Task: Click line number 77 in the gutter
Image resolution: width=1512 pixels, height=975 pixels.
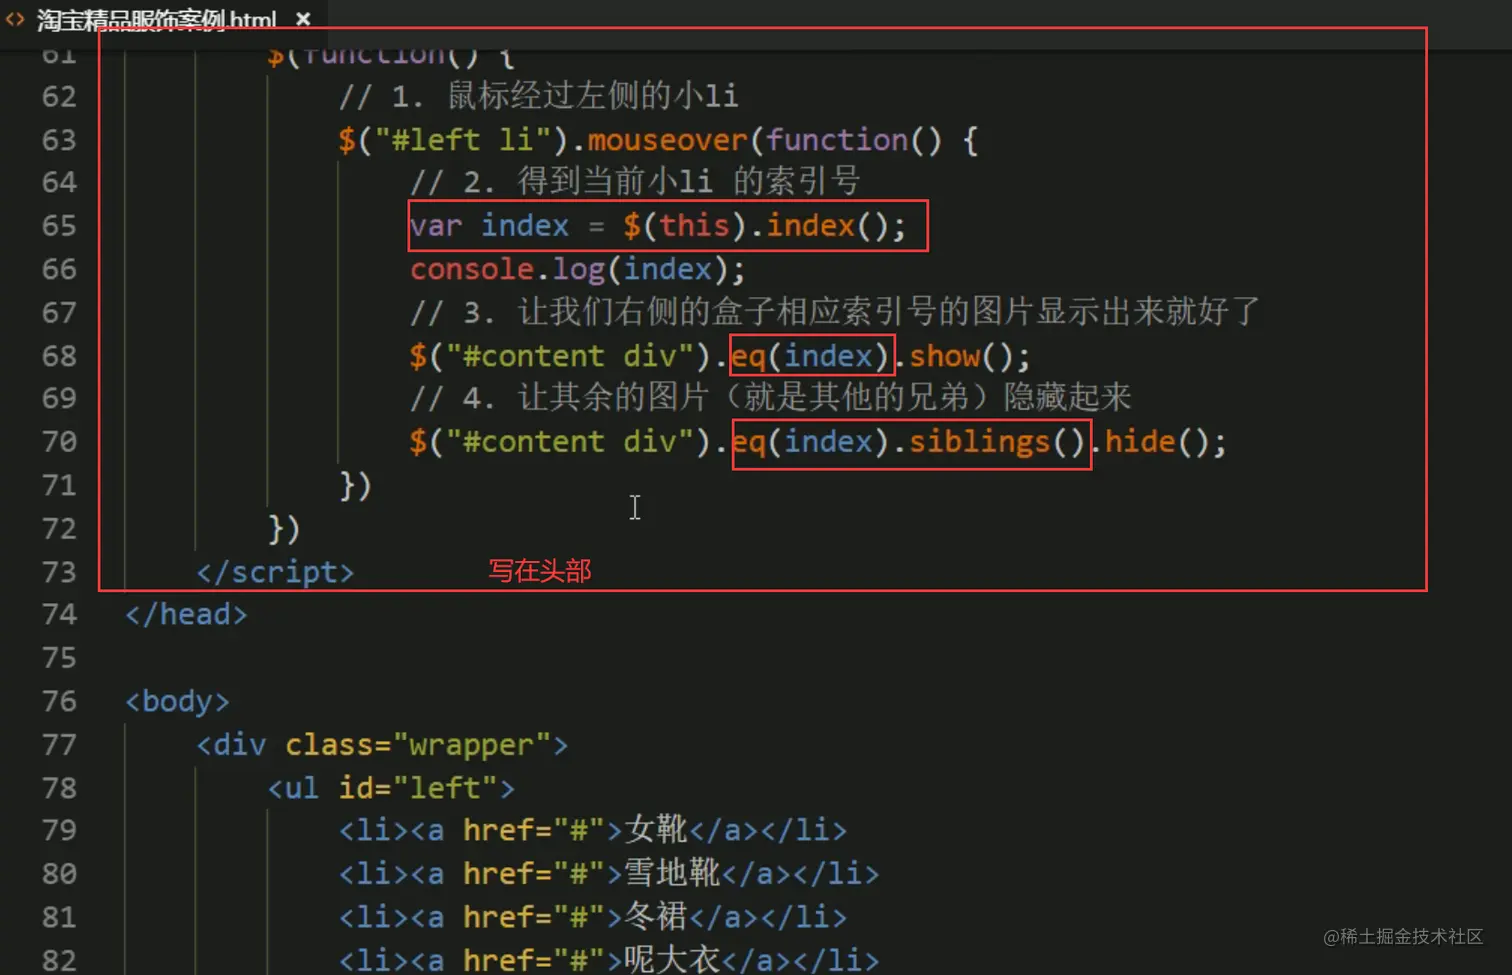Action: 59,745
